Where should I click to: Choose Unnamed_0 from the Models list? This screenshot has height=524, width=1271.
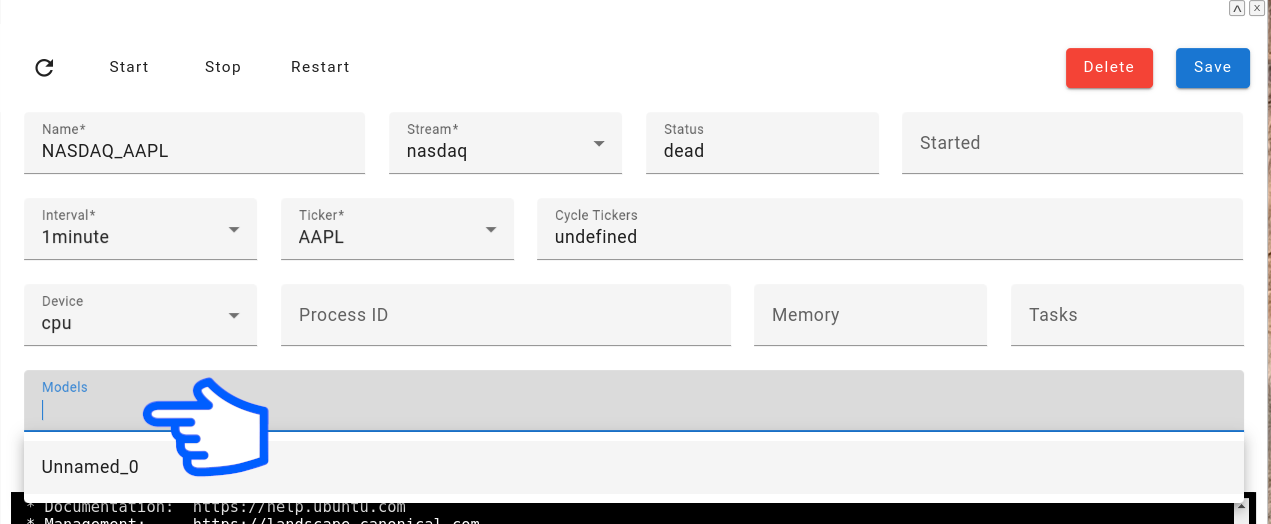[90, 467]
